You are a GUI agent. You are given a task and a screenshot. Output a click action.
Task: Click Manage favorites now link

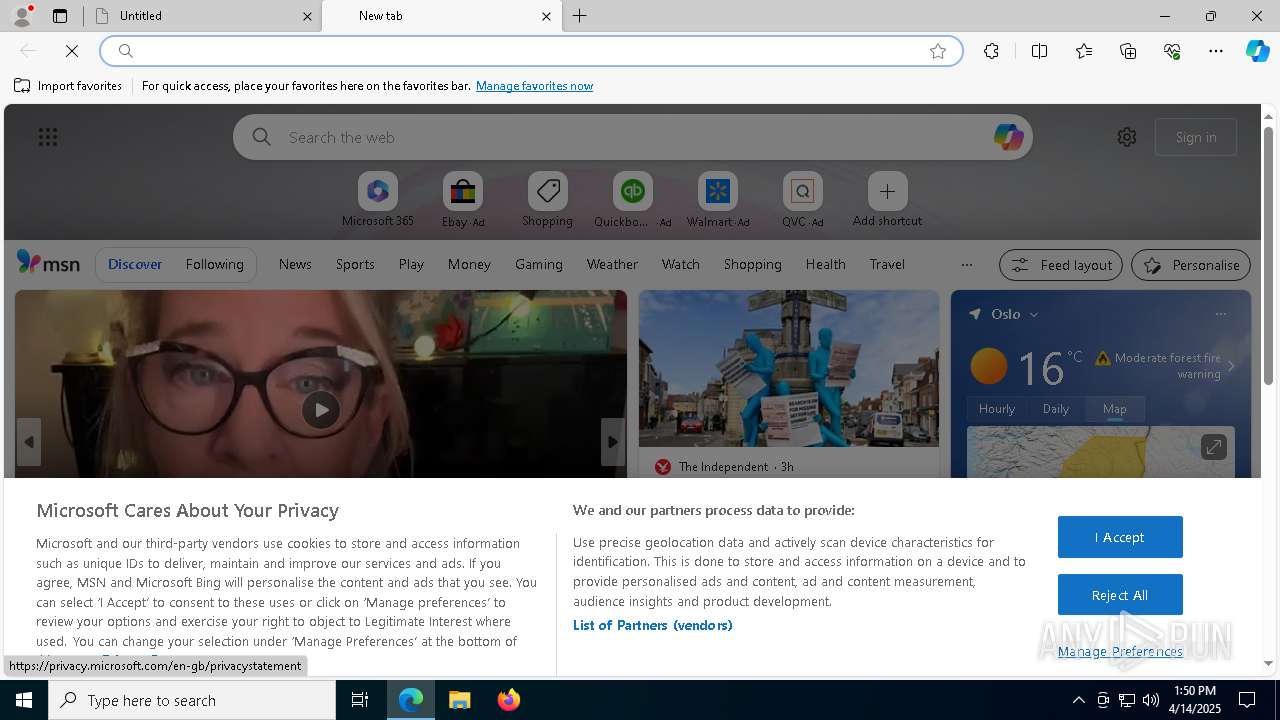click(x=534, y=86)
